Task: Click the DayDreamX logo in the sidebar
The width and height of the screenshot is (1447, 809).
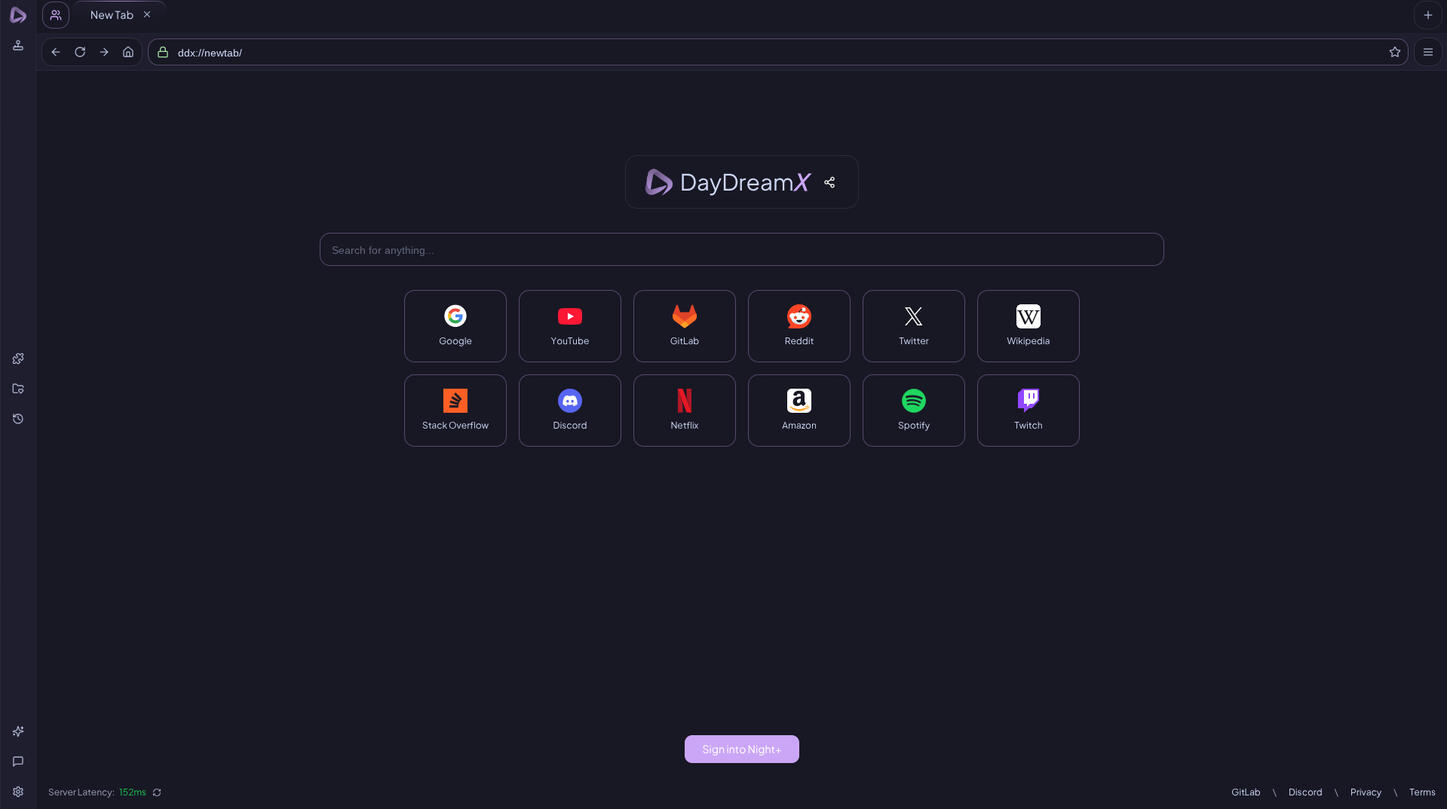Action: 18,15
